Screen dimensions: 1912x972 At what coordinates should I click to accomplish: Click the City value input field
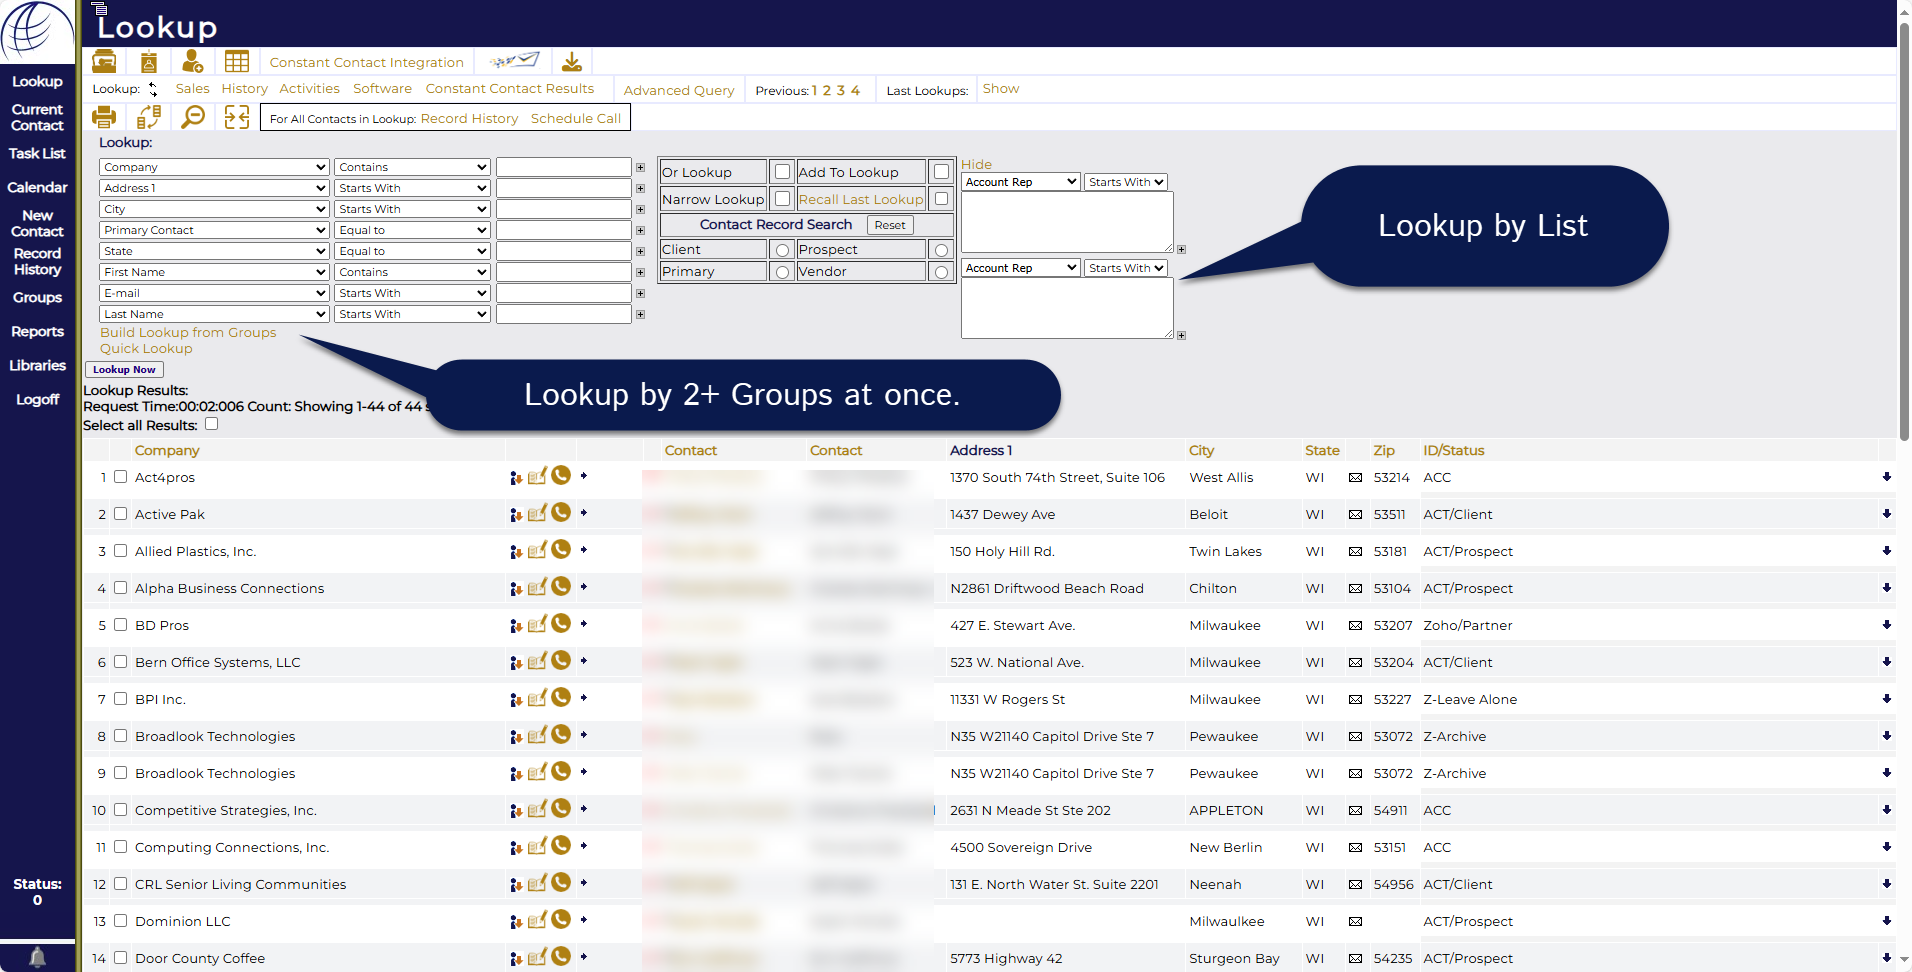[564, 209]
